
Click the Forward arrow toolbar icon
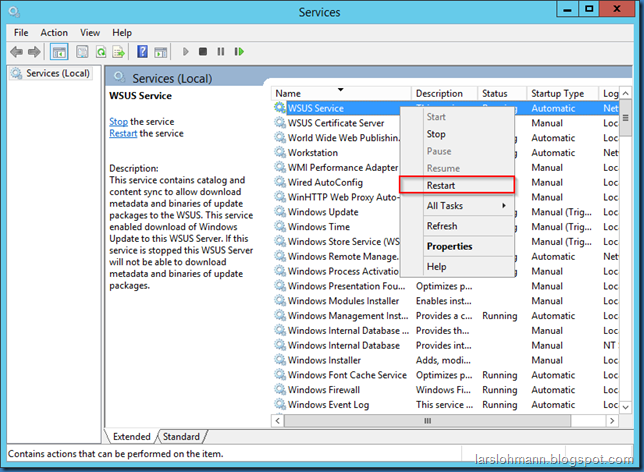[x=34, y=52]
